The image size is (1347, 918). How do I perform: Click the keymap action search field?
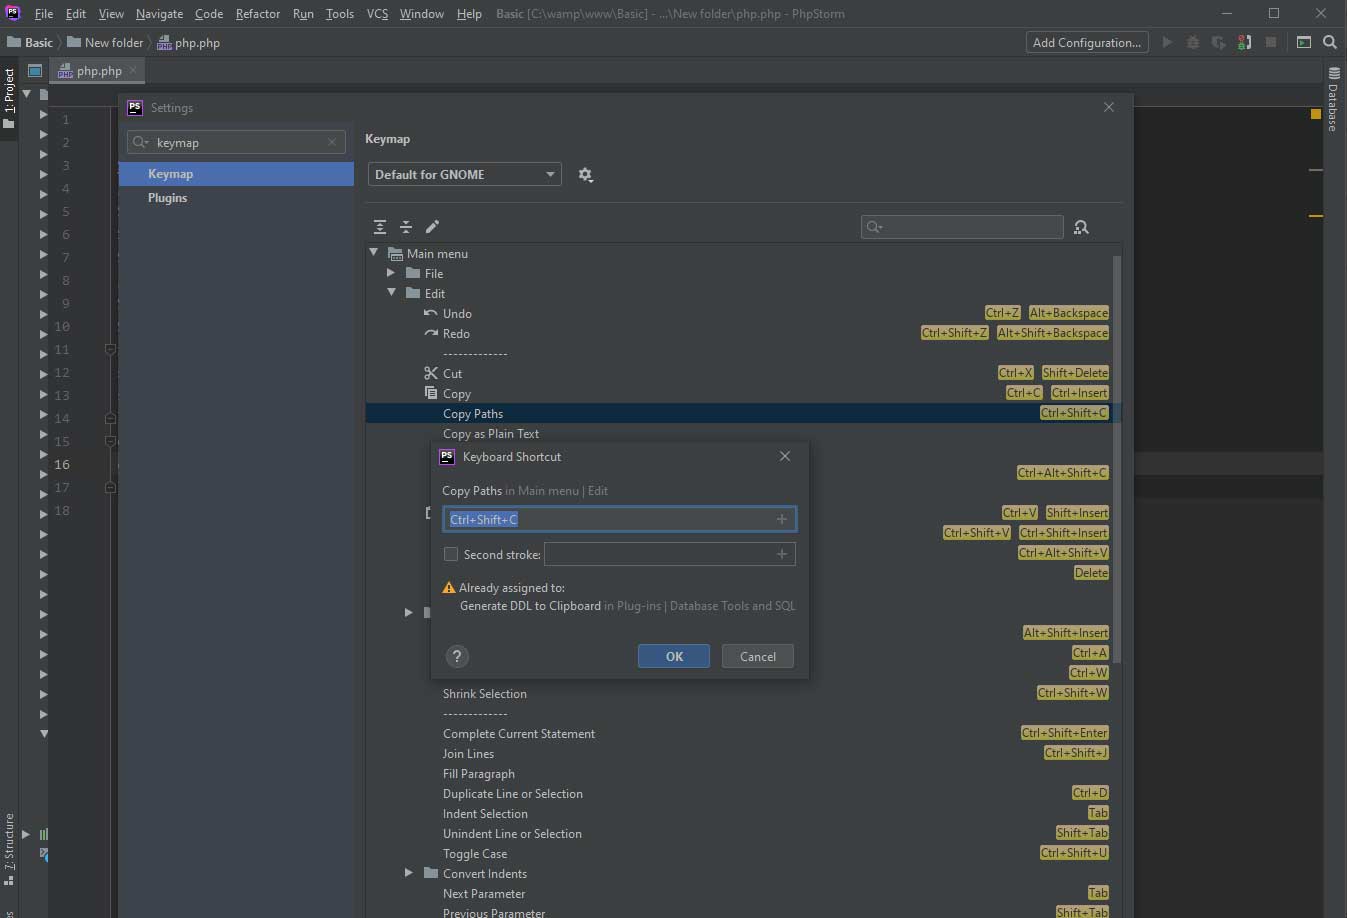[962, 227]
